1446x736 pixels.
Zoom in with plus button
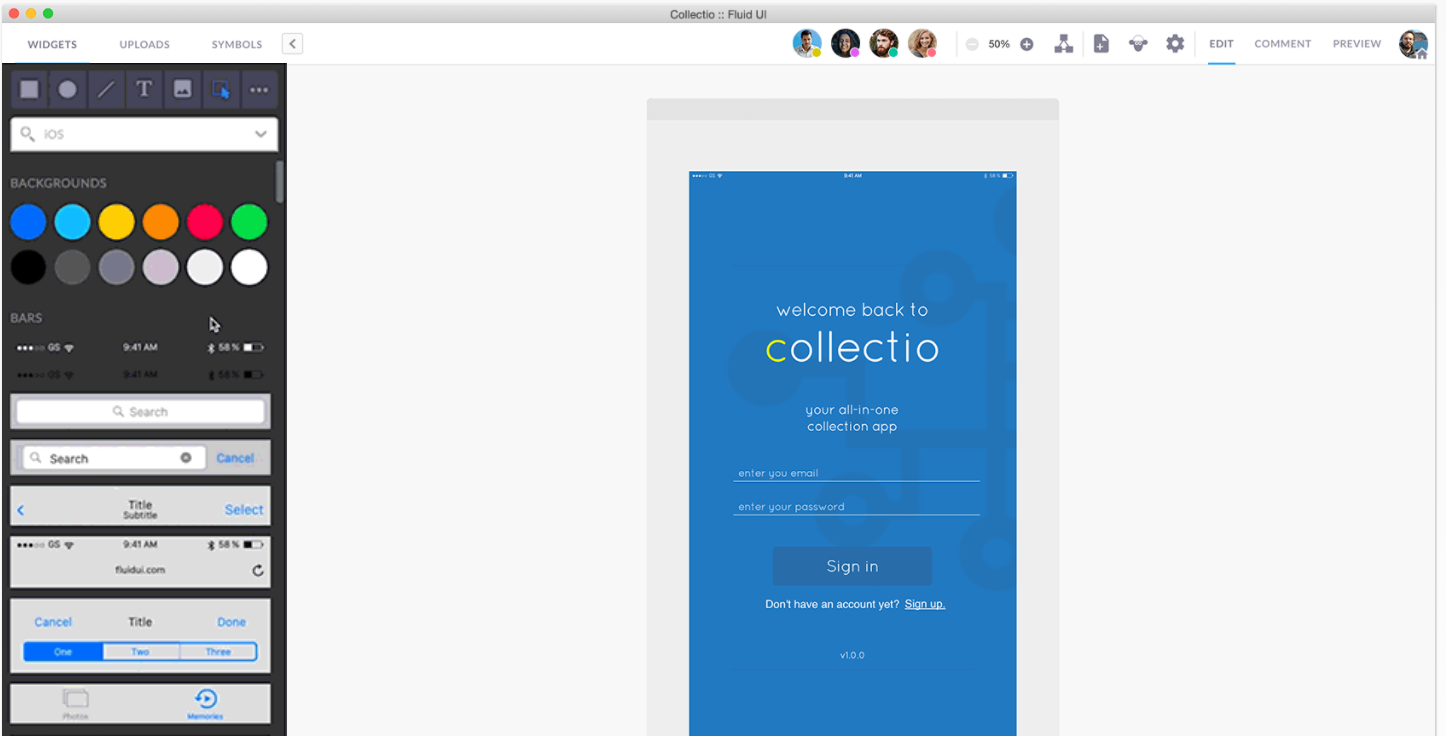click(x=1026, y=44)
